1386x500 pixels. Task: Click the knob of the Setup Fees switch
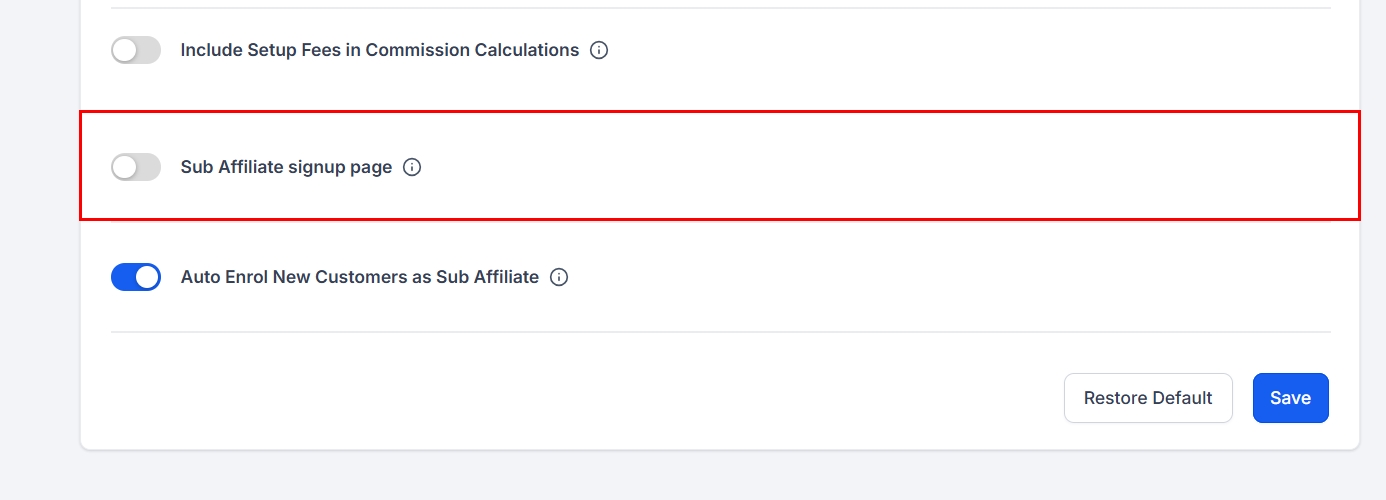click(125, 50)
